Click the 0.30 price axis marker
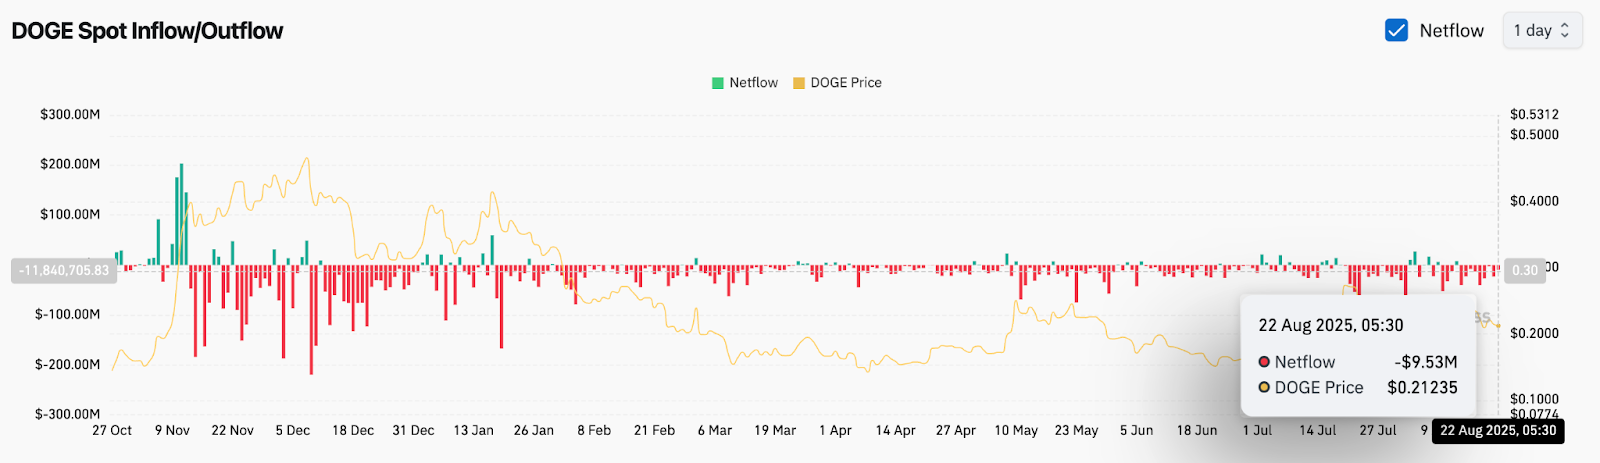The image size is (1600, 463). click(x=1525, y=270)
